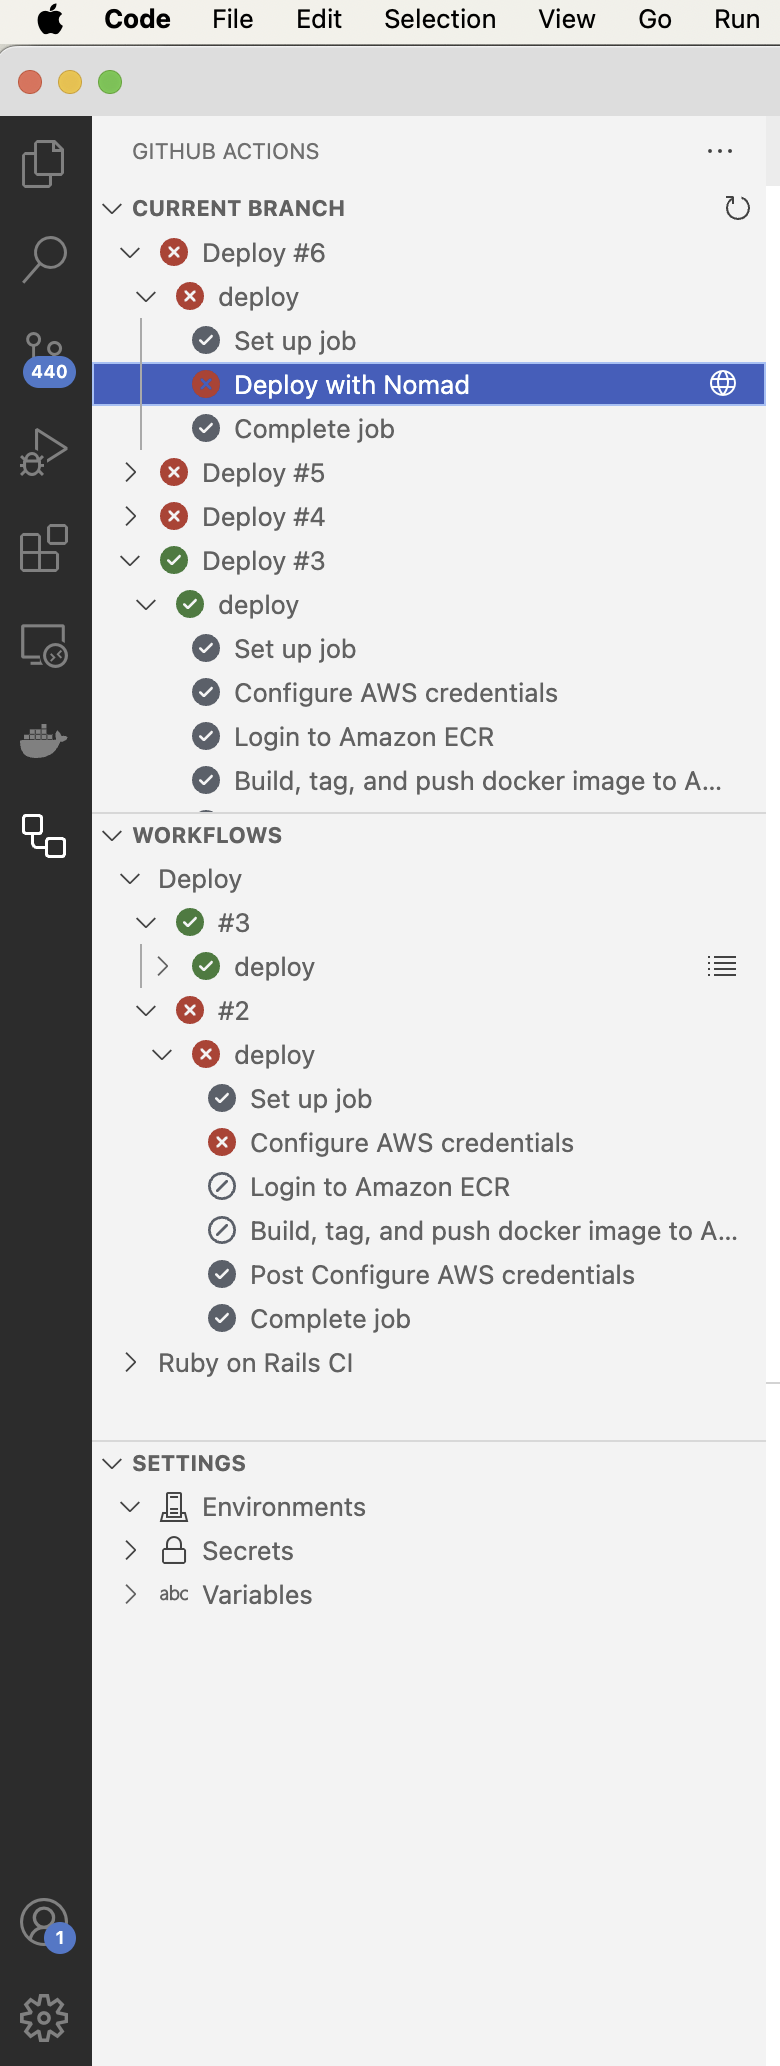The height and width of the screenshot is (2066, 780).
Task: Open the Deploy with Nomad log in browser via globe icon
Action: click(722, 383)
